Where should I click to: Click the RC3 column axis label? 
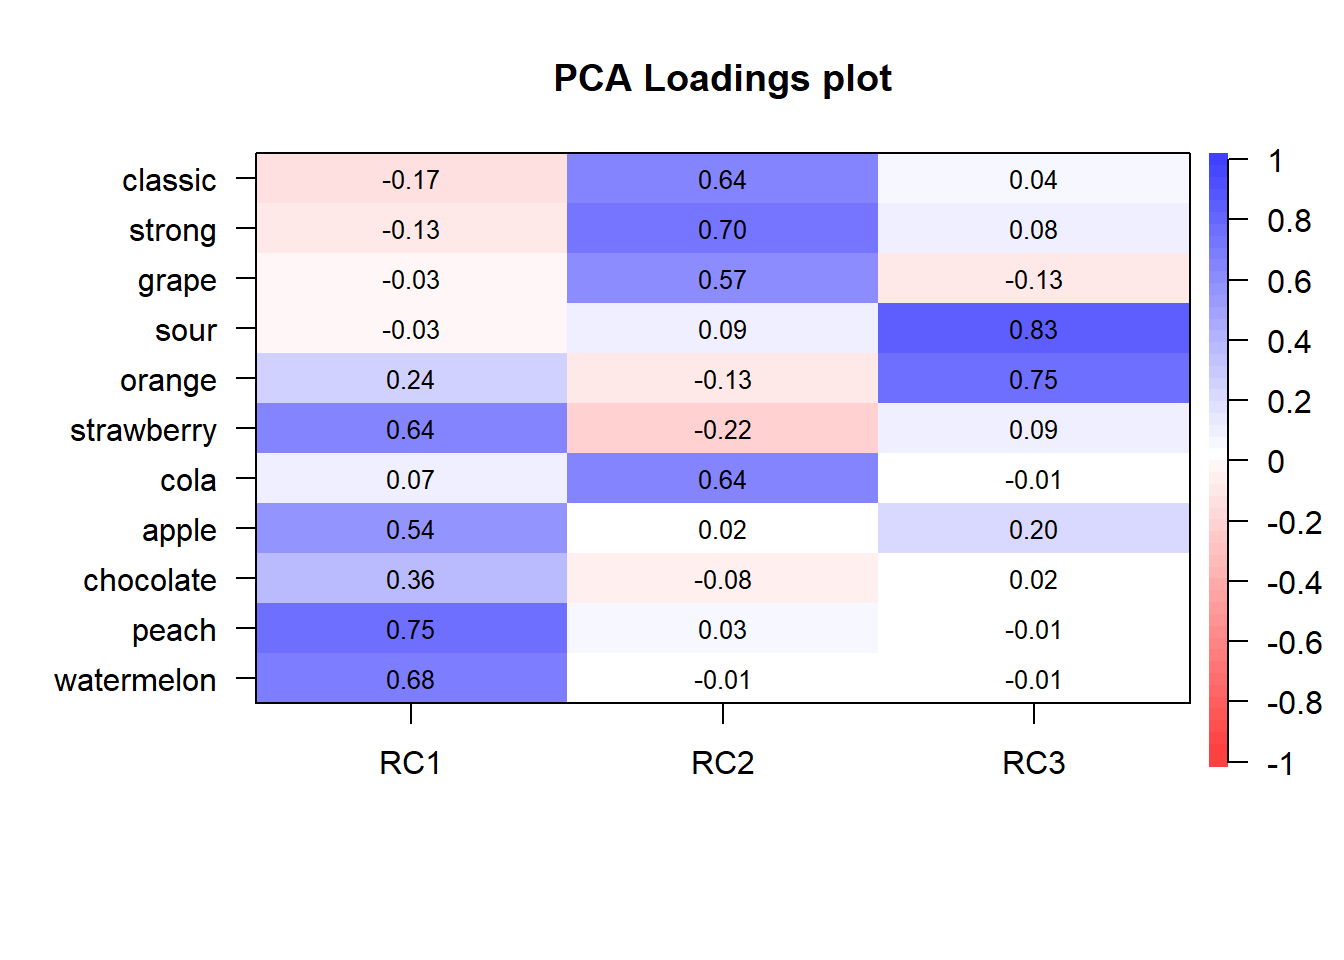pyautogui.click(x=1033, y=763)
